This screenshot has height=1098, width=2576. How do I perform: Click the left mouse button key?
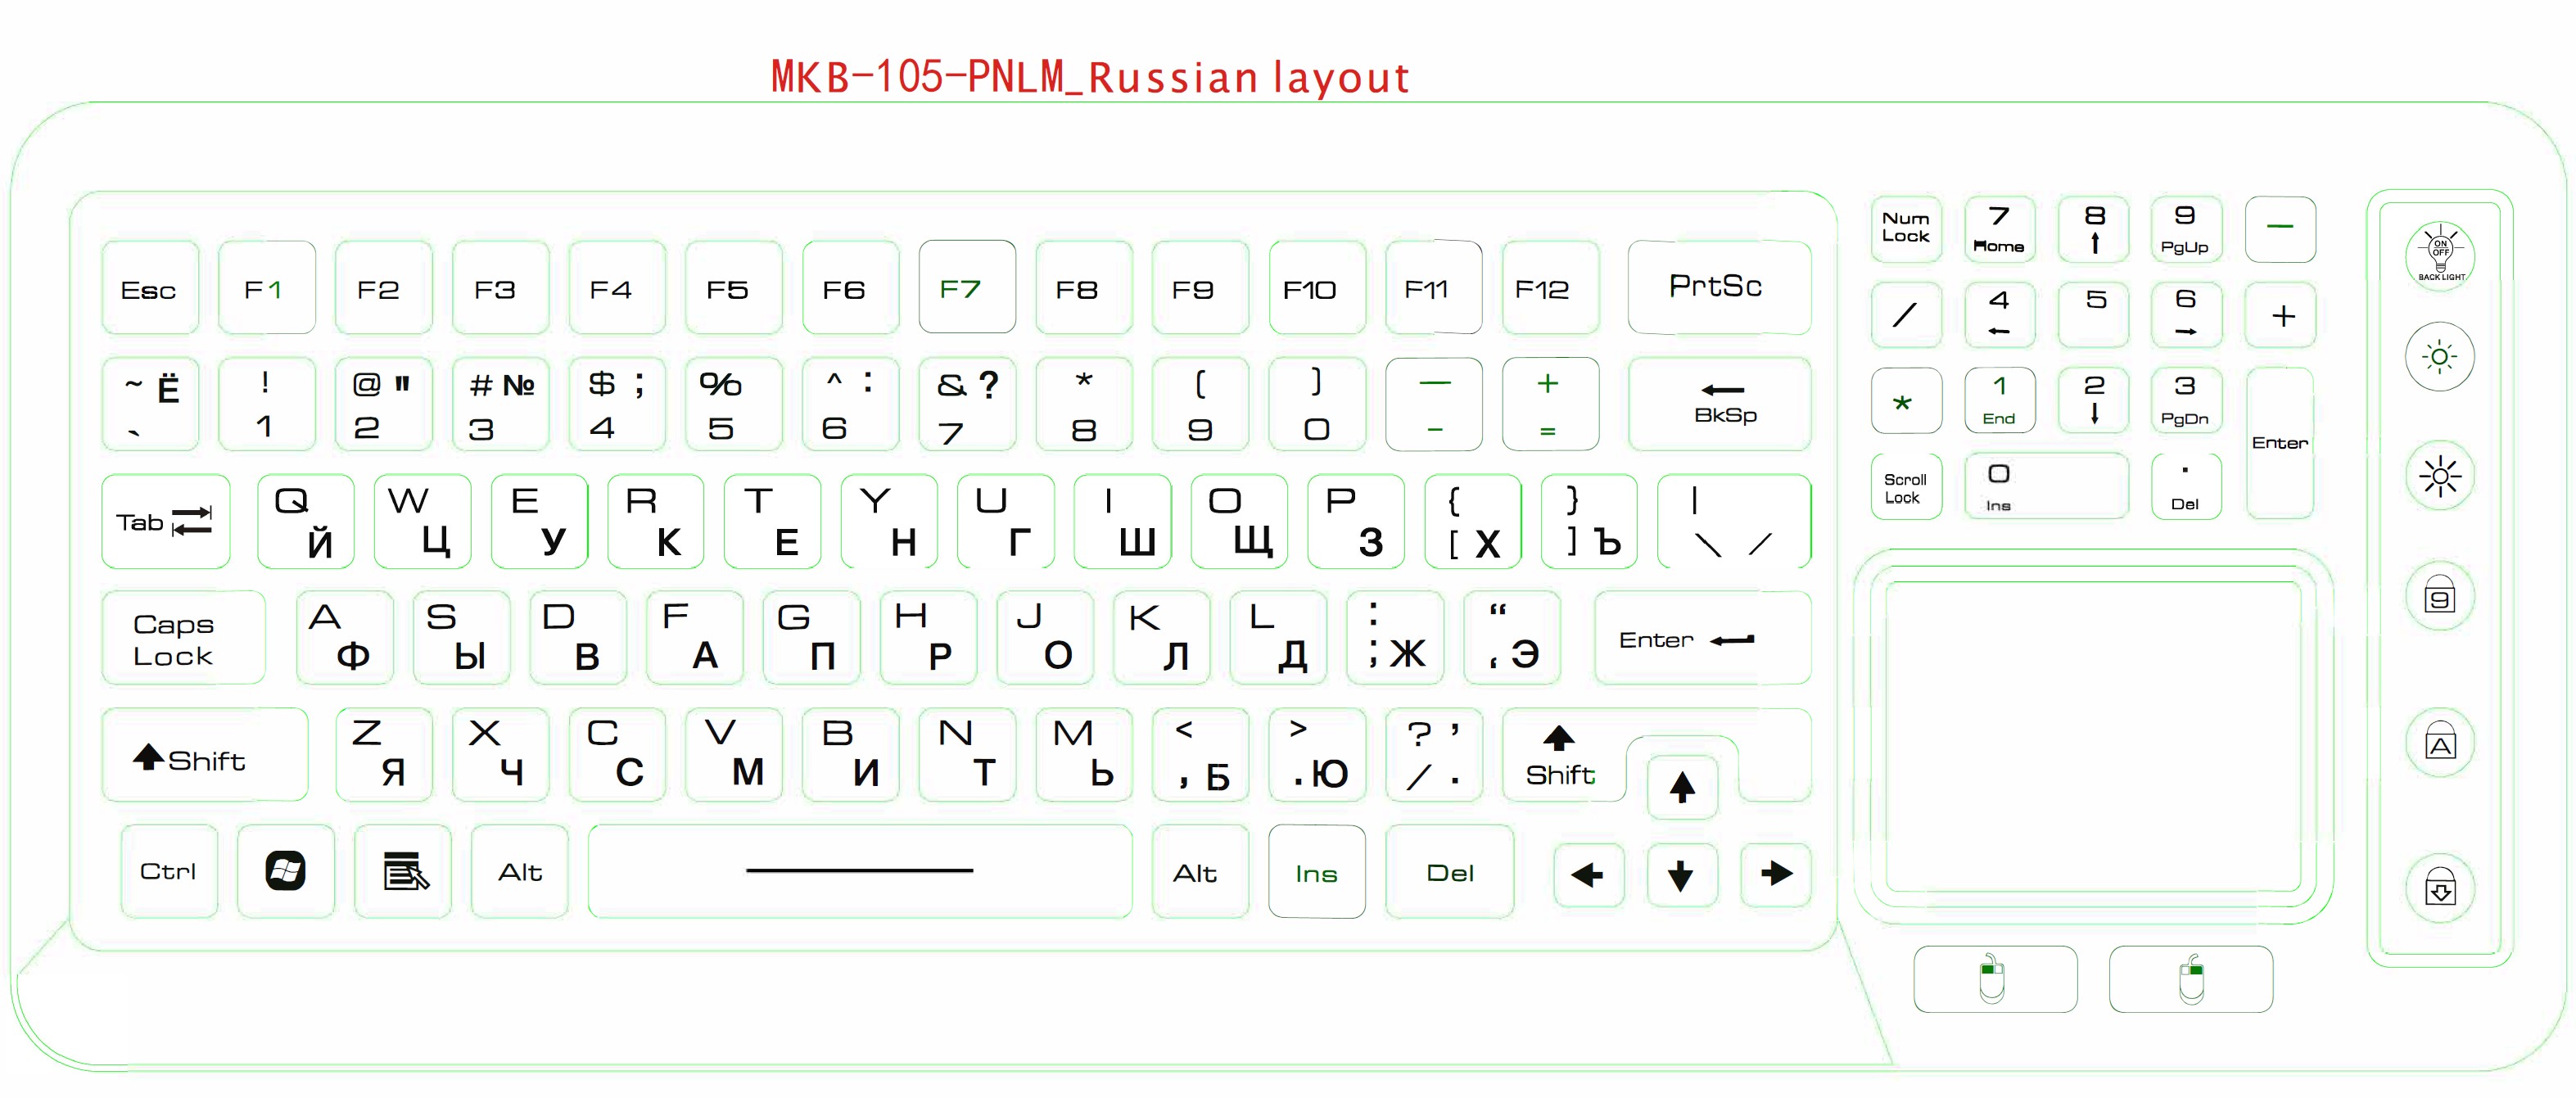pyautogui.click(x=1994, y=979)
